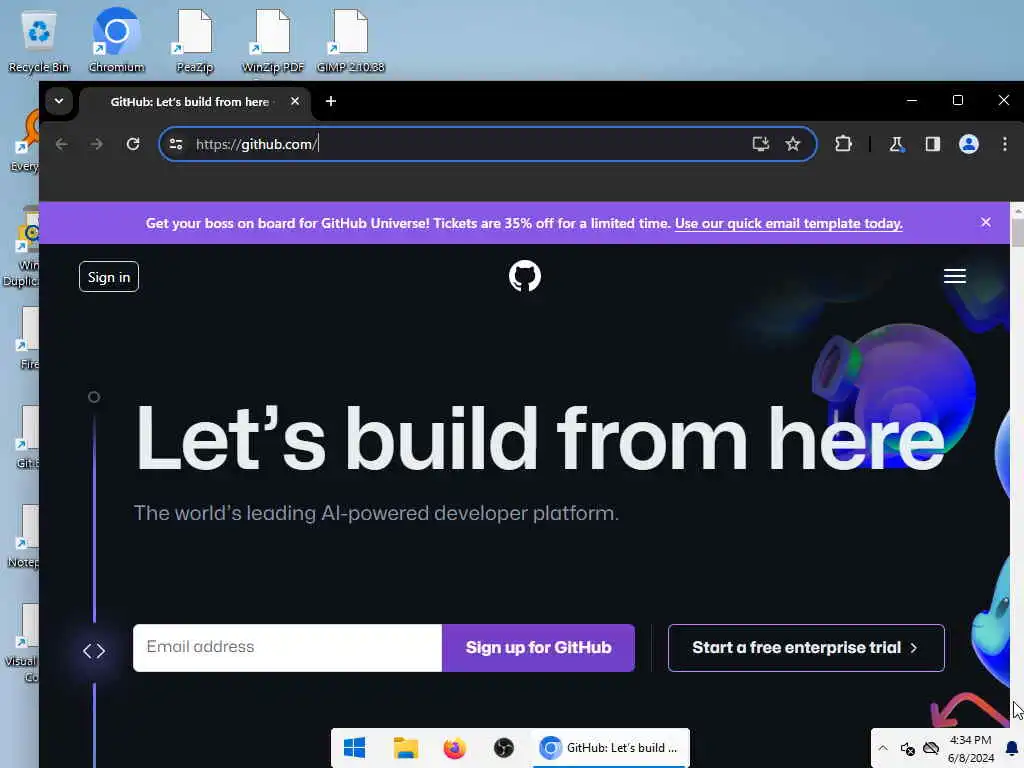Click the code brackets icon on page
Viewport: 1024px width, 768px height.
pyautogui.click(x=94, y=650)
